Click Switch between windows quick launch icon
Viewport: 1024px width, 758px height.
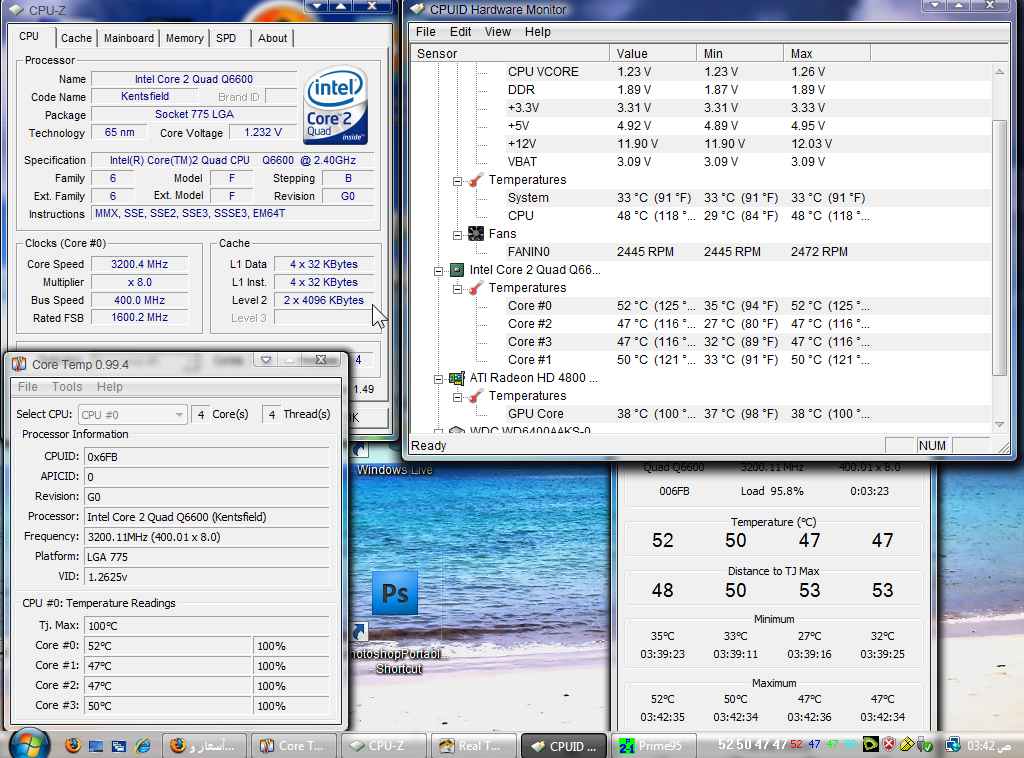(x=119, y=746)
